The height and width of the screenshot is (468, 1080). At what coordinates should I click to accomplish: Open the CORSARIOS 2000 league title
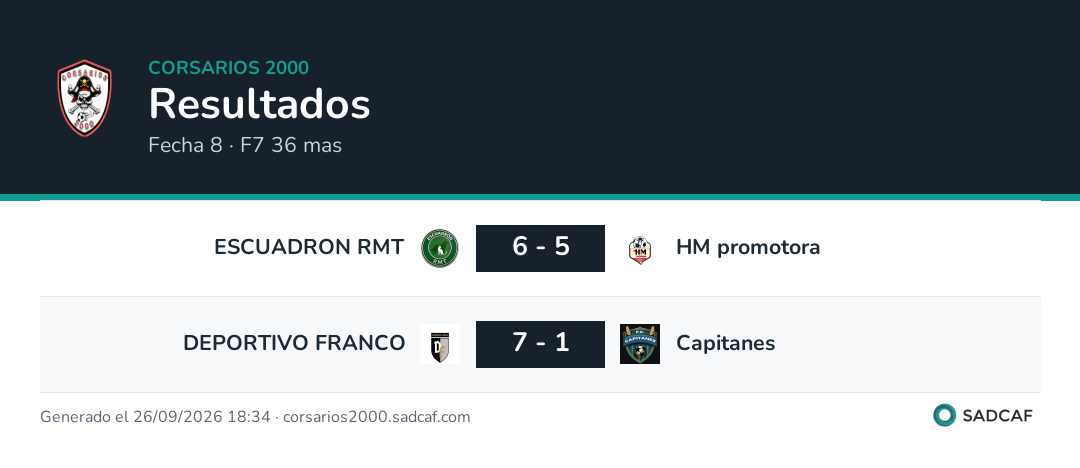pyautogui.click(x=229, y=68)
